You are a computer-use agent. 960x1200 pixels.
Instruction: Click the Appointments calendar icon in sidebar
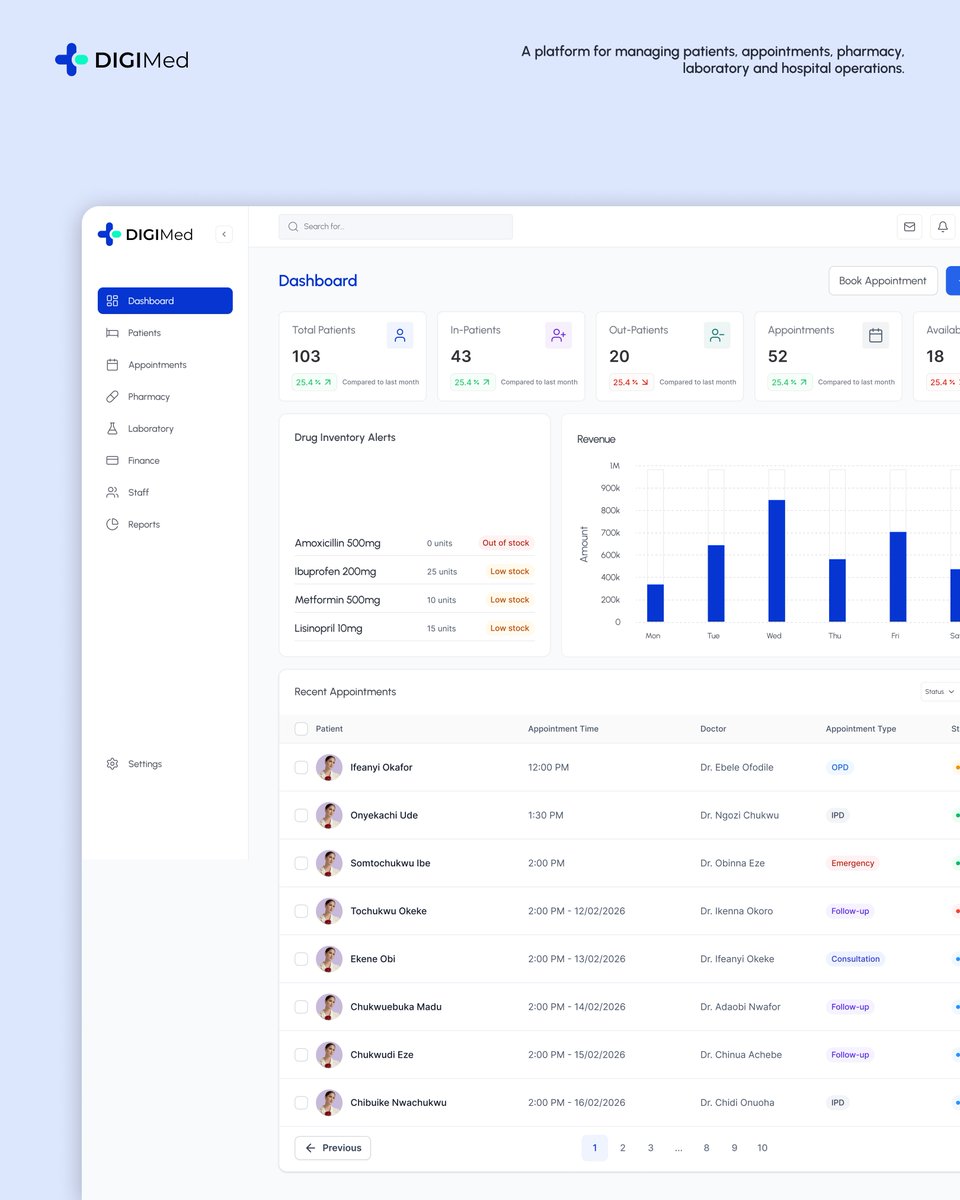pyautogui.click(x=112, y=365)
